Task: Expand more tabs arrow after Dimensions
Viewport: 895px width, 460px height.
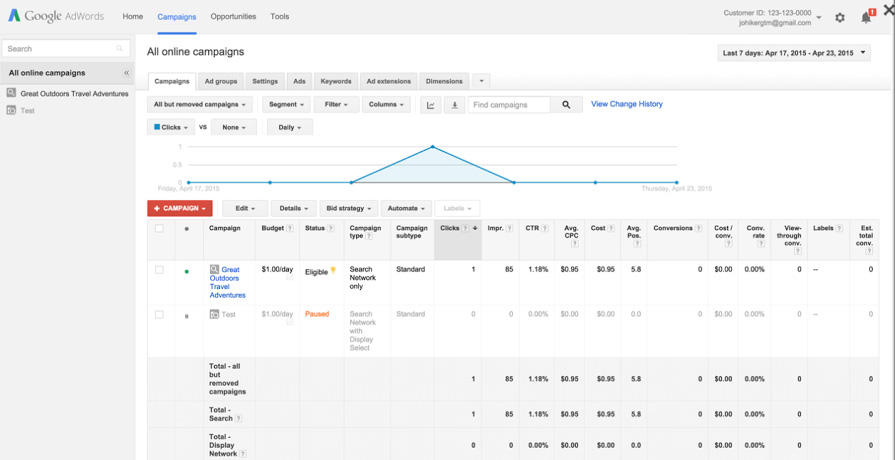Action: pyautogui.click(x=481, y=81)
